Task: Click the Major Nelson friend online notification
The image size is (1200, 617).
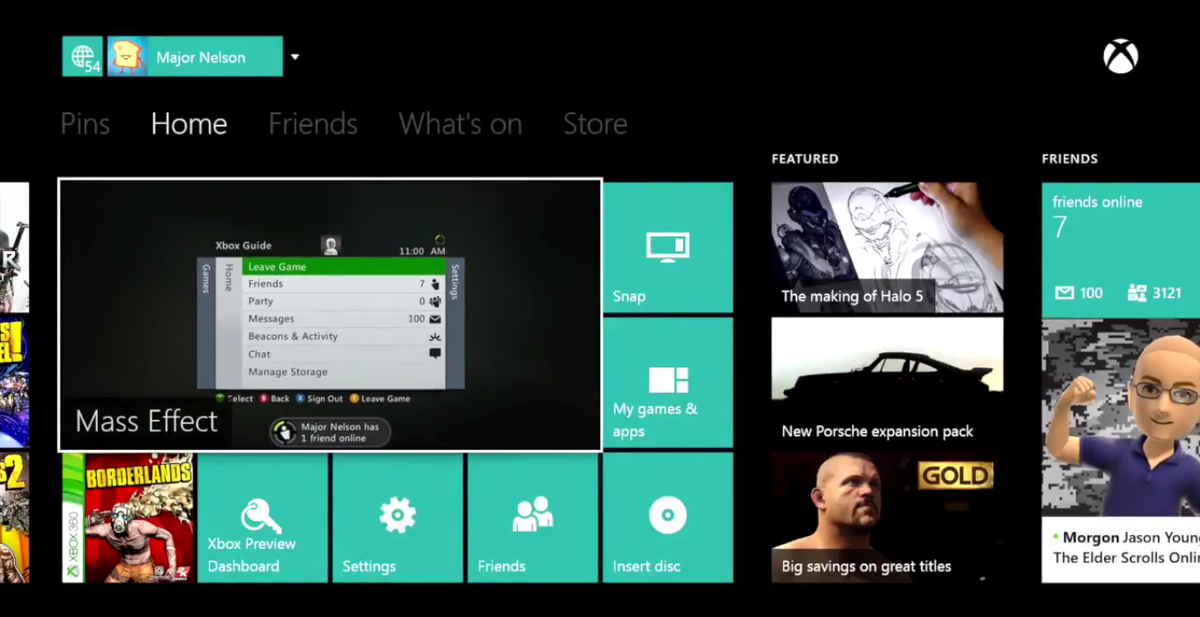Action: (x=330, y=432)
